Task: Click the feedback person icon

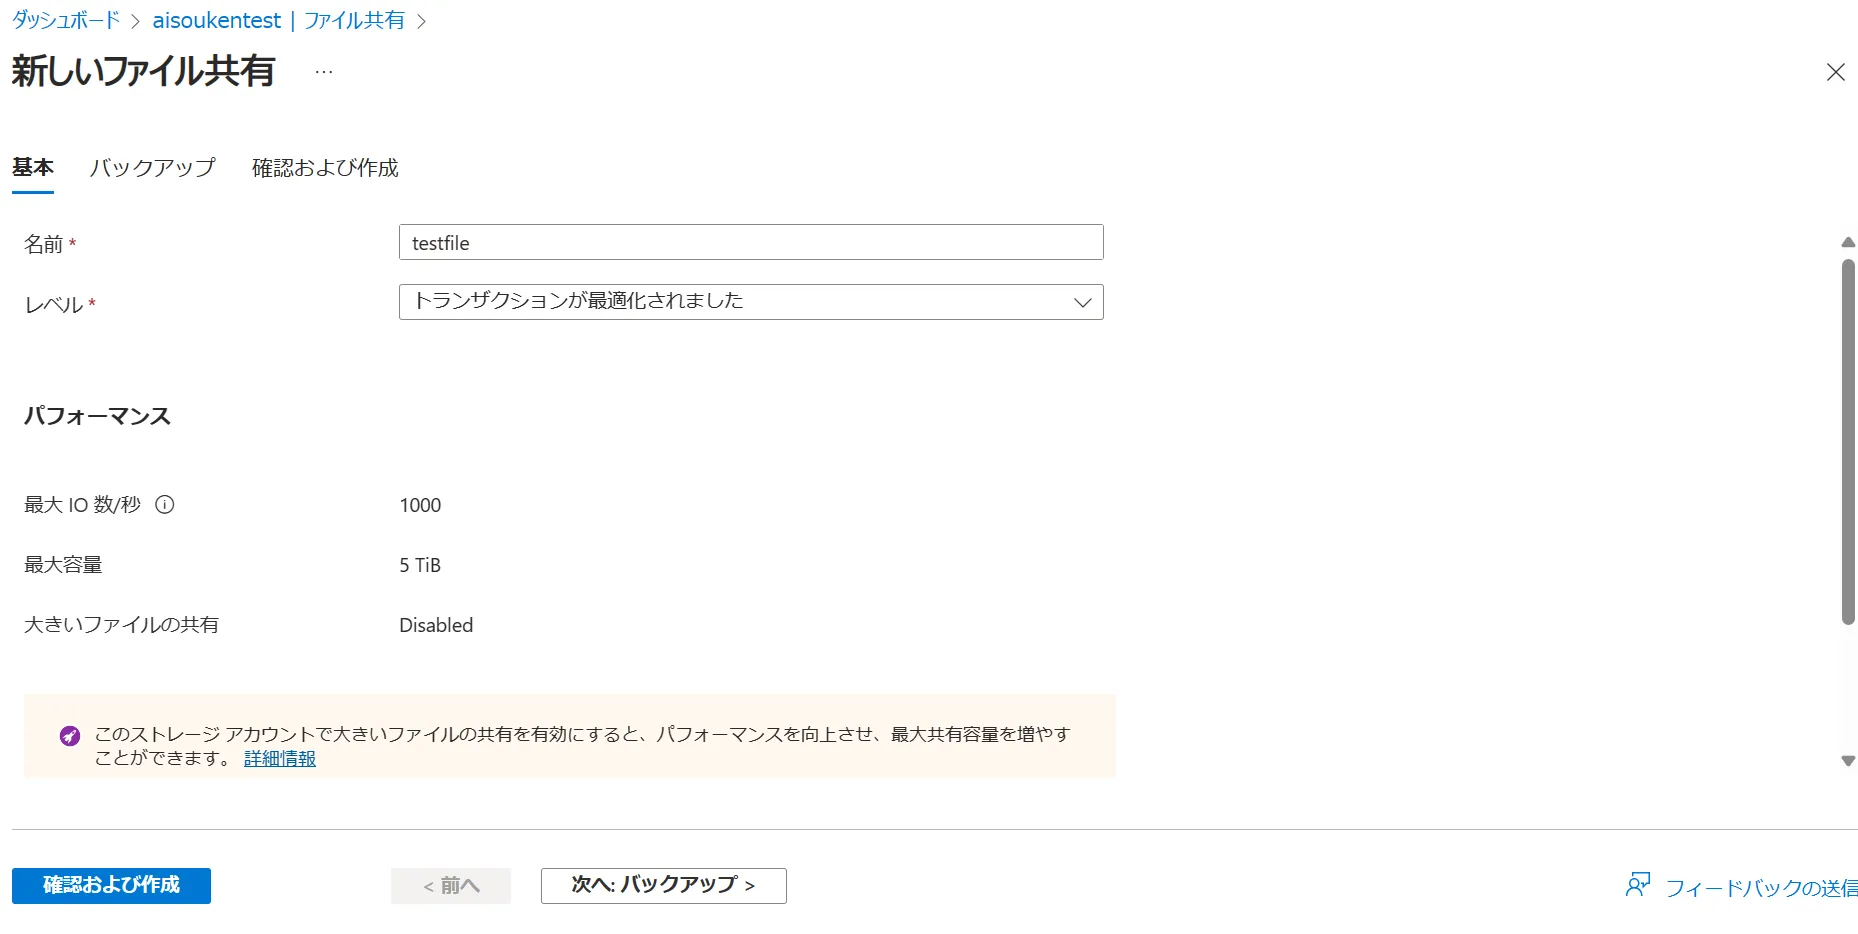Action: pyautogui.click(x=1637, y=885)
